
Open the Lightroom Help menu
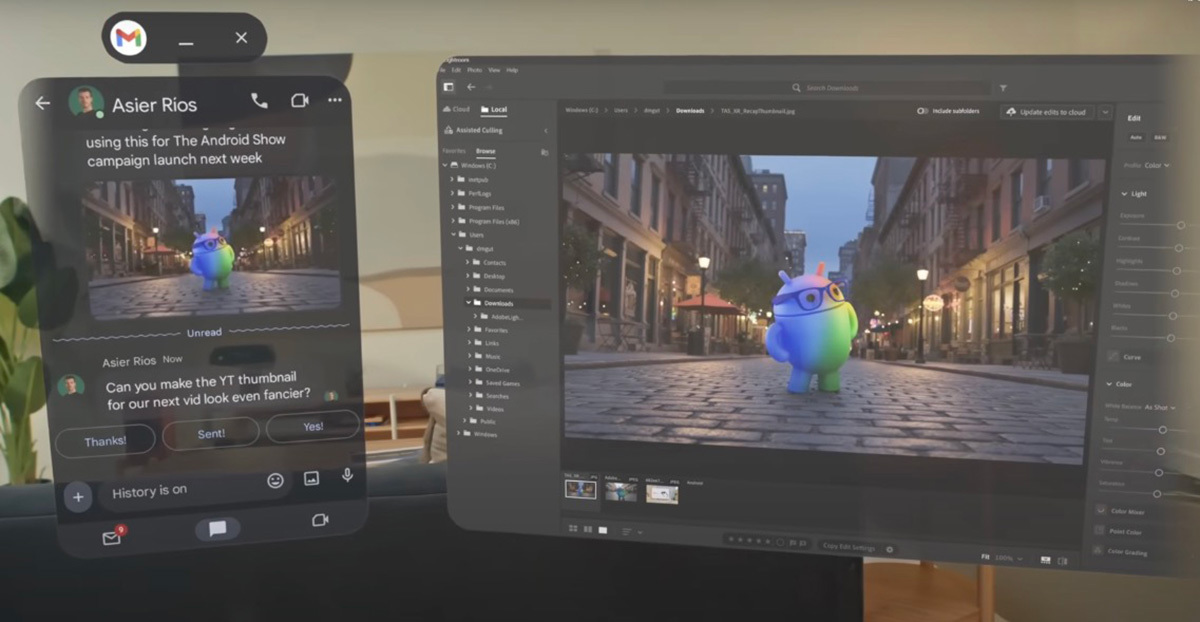tap(512, 70)
